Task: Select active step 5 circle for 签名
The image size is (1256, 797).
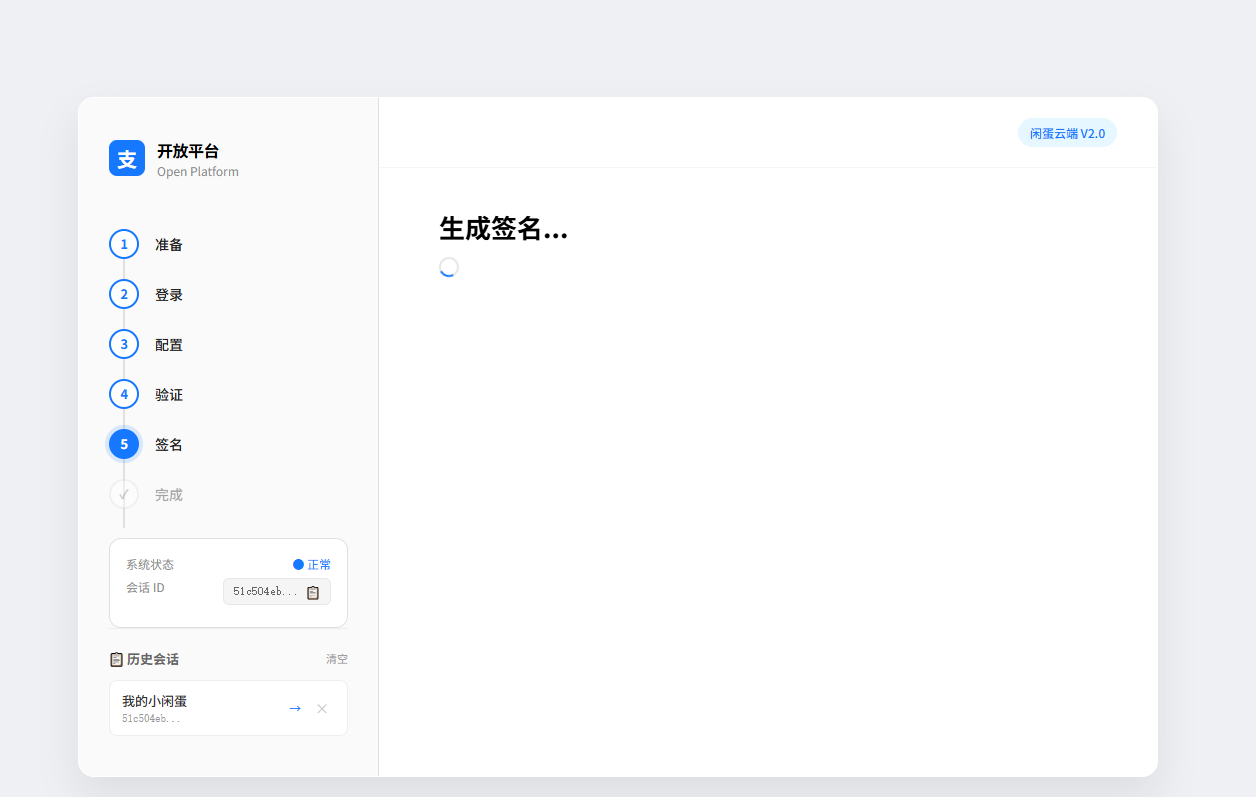Action: coord(124,444)
